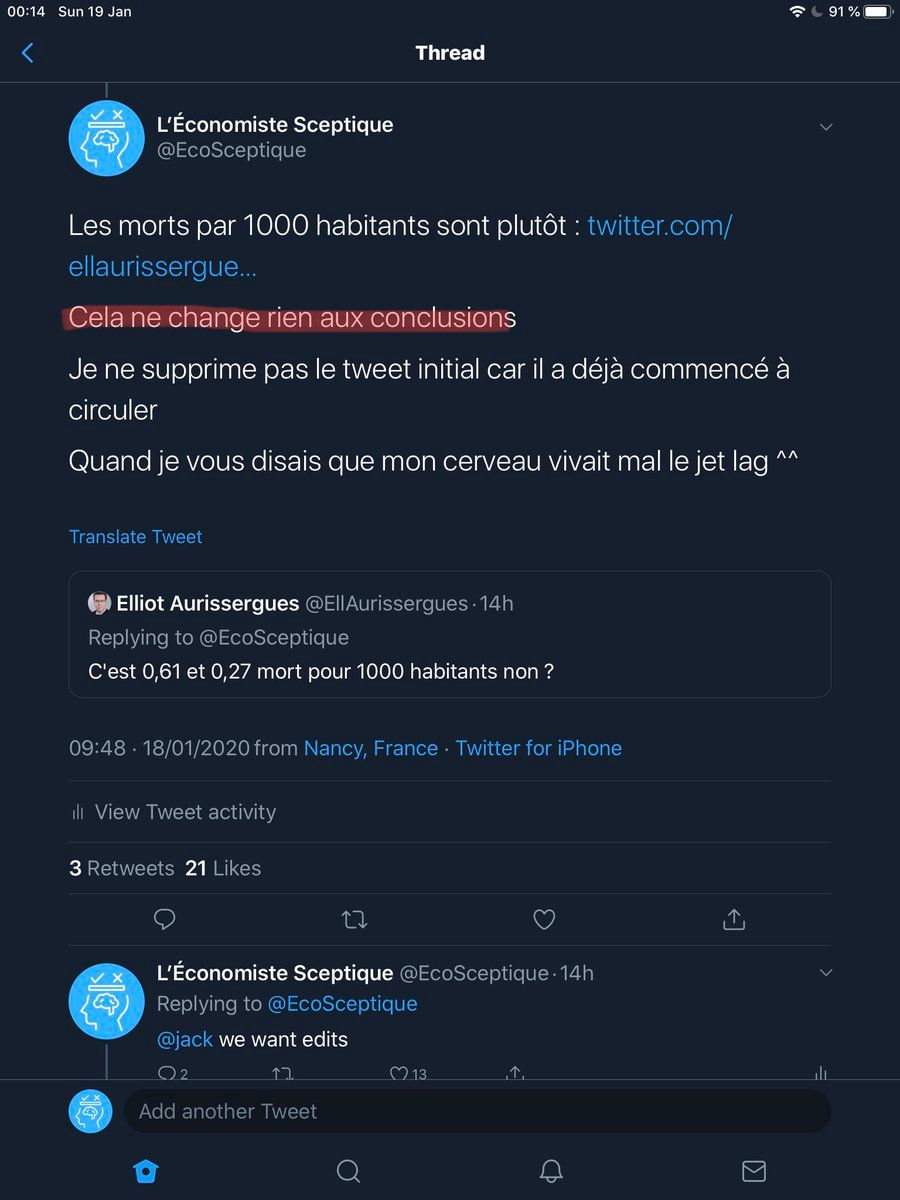900x1200 pixels.
Task: Retweet the main tweet
Action: click(x=354, y=919)
